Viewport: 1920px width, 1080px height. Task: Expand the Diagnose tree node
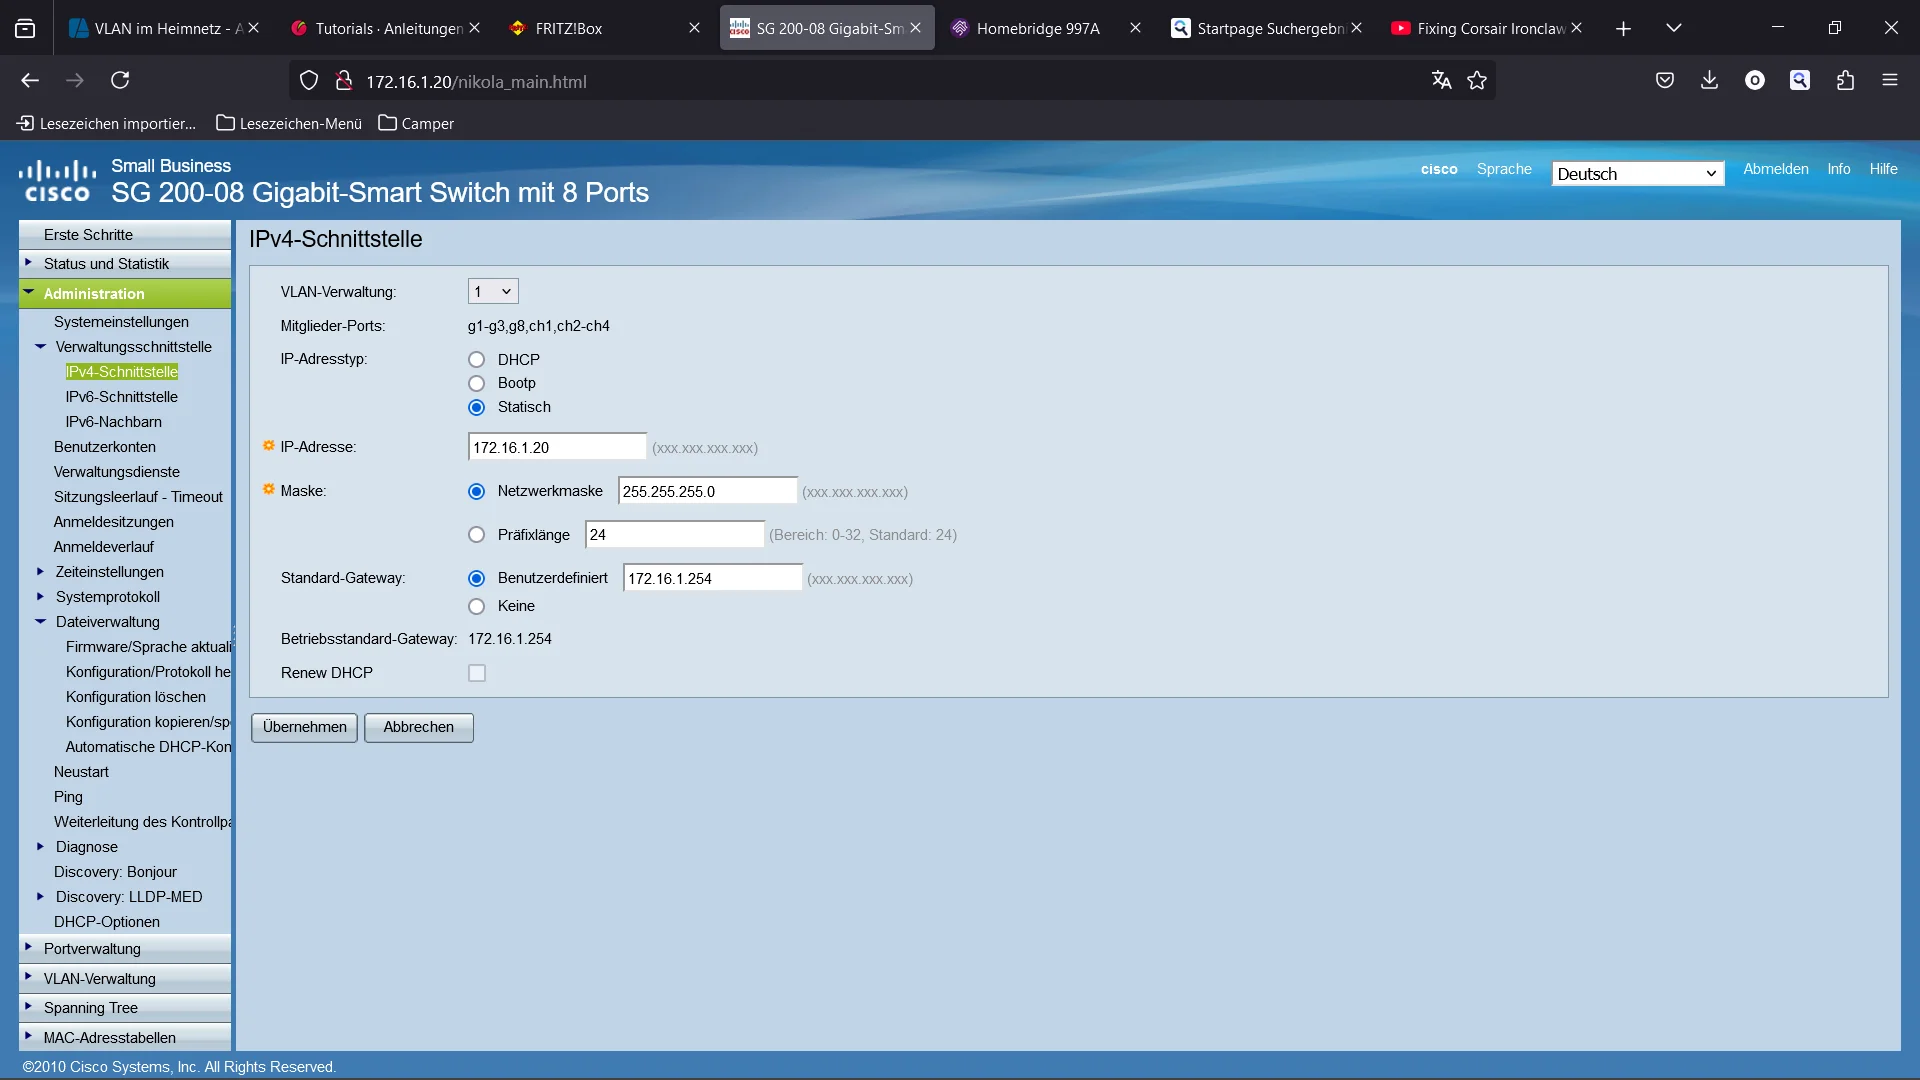[x=41, y=847]
